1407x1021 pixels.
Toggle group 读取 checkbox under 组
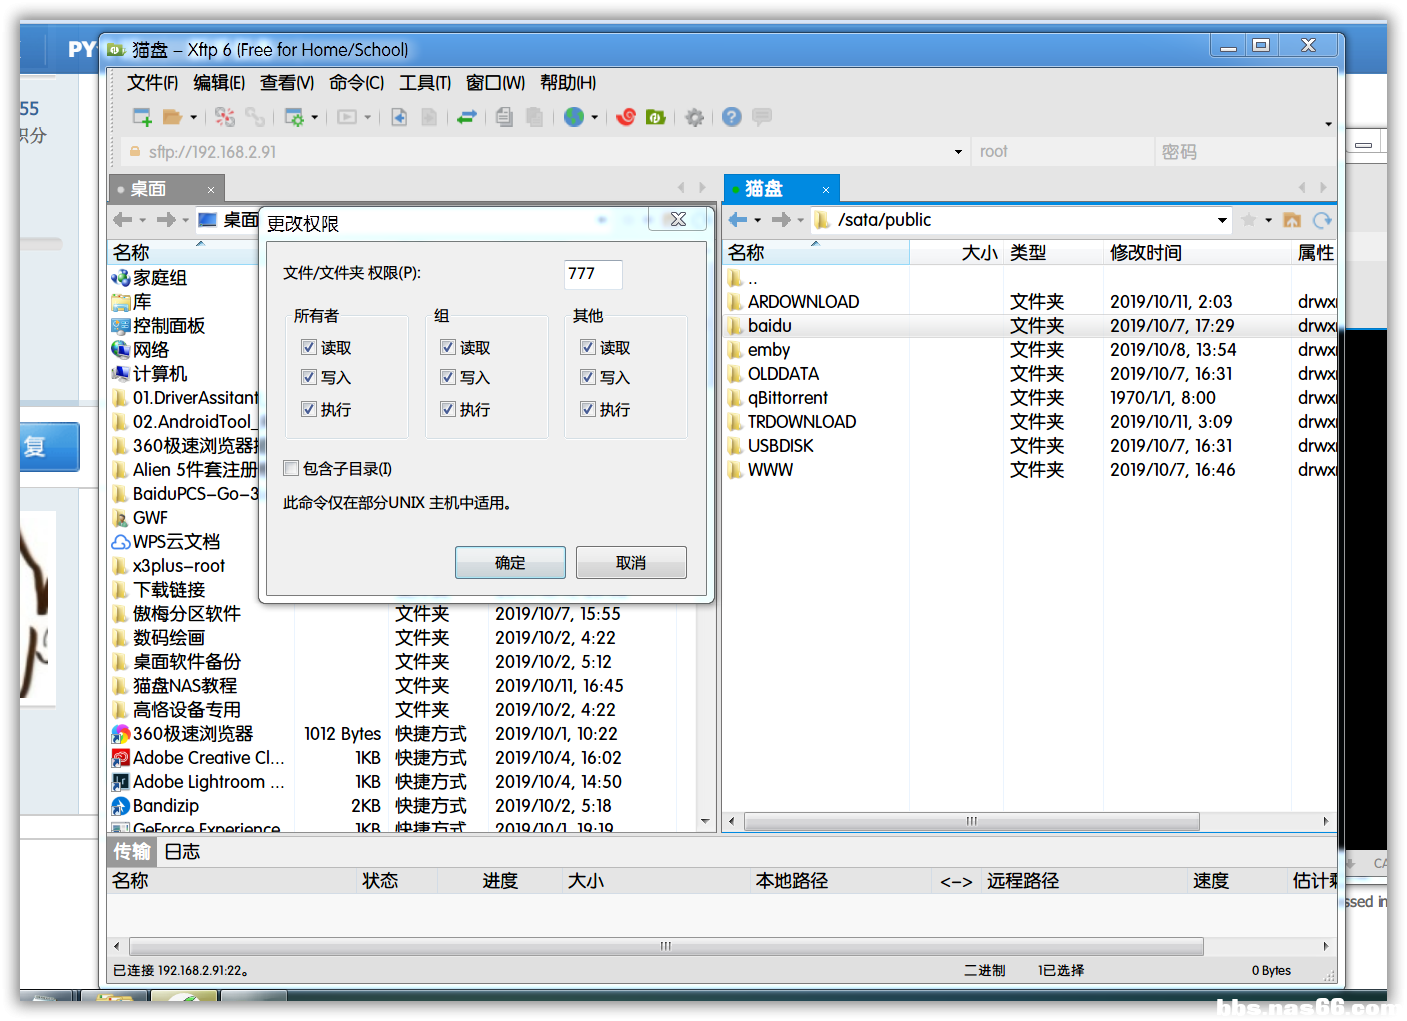click(448, 347)
